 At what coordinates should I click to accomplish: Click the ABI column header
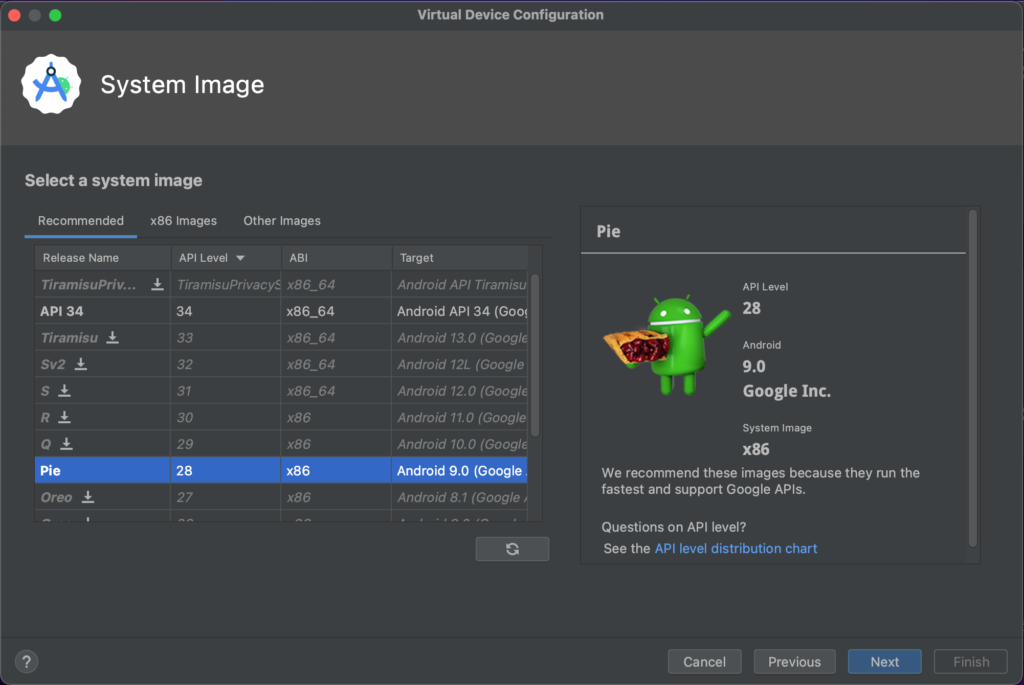pyautogui.click(x=336, y=258)
